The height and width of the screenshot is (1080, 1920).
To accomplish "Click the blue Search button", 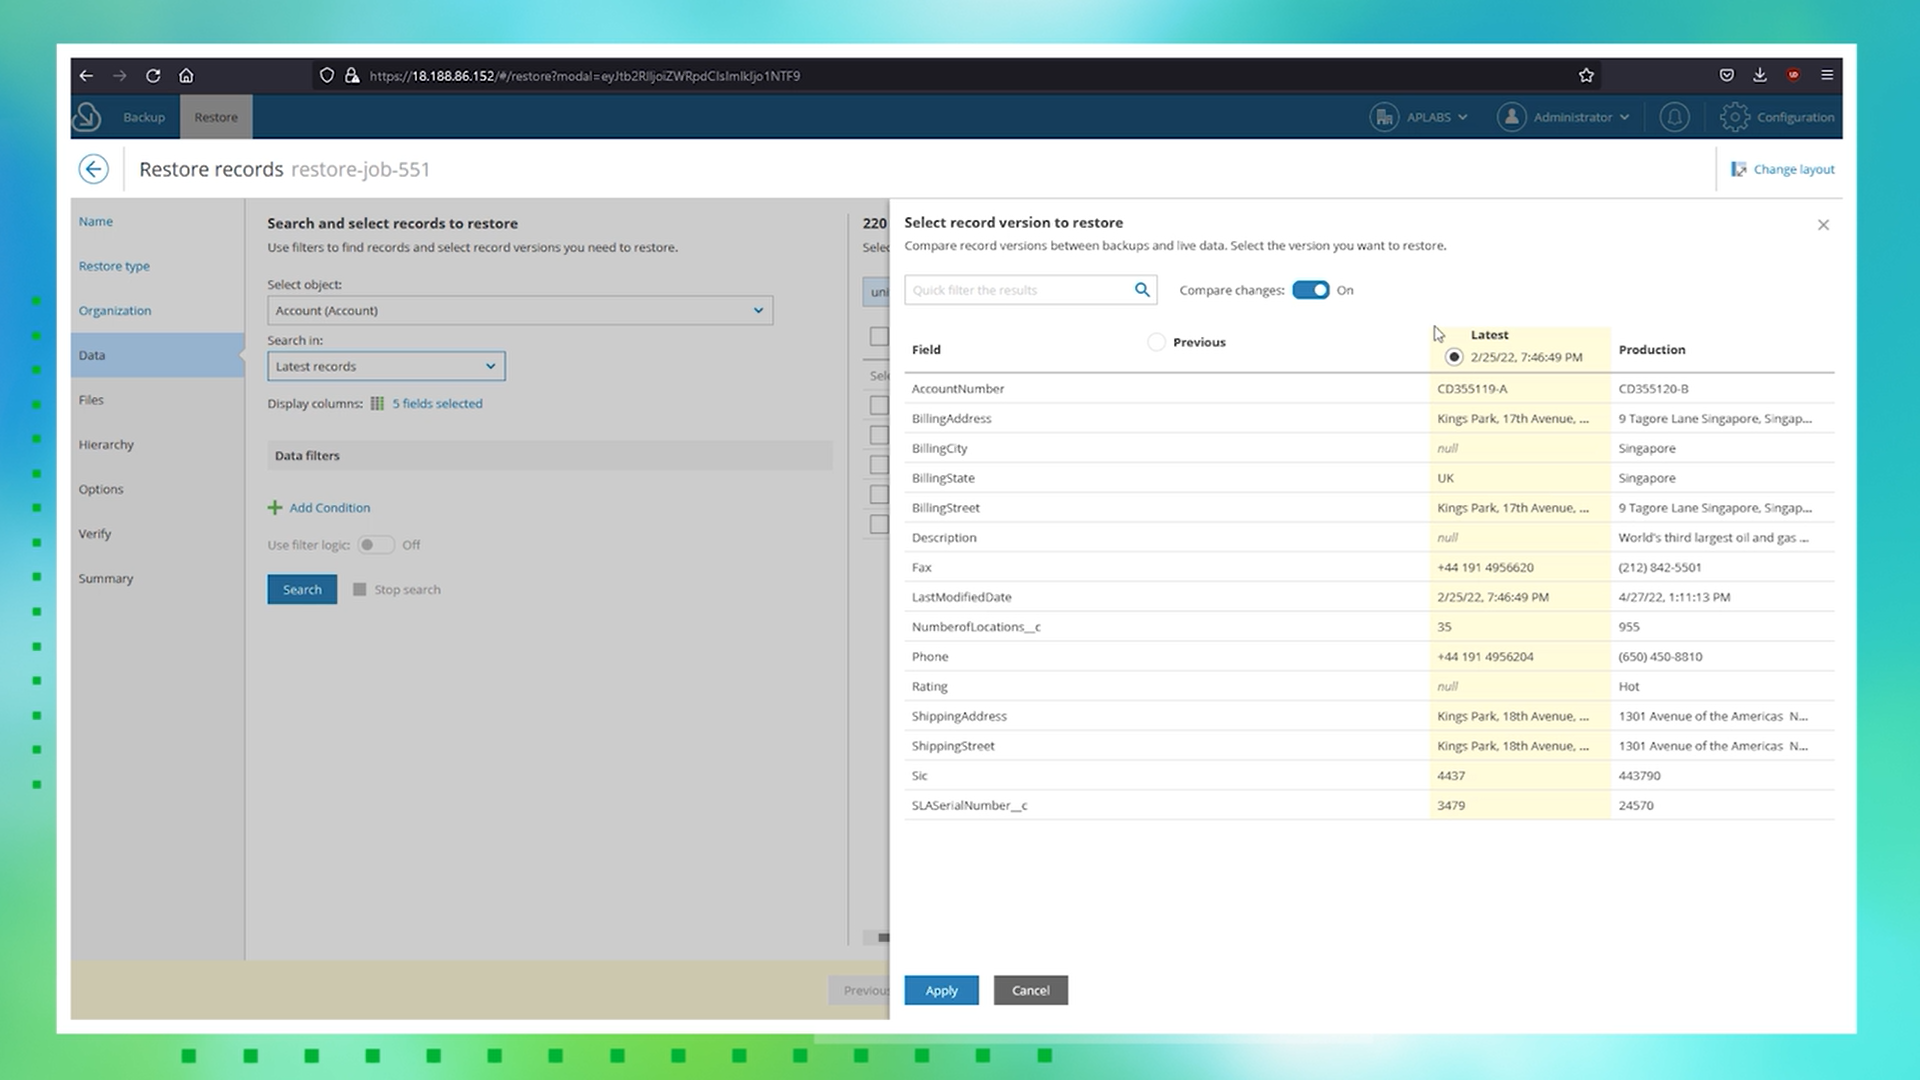I will (302, 589).
